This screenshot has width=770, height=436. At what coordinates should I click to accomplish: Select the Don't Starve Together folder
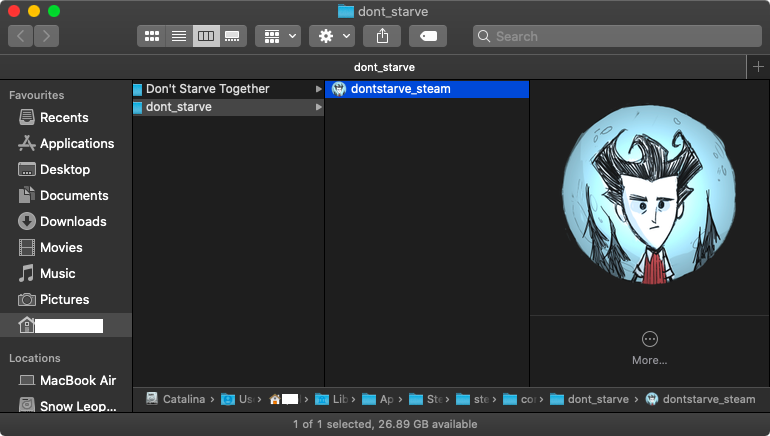coord(228,89)
